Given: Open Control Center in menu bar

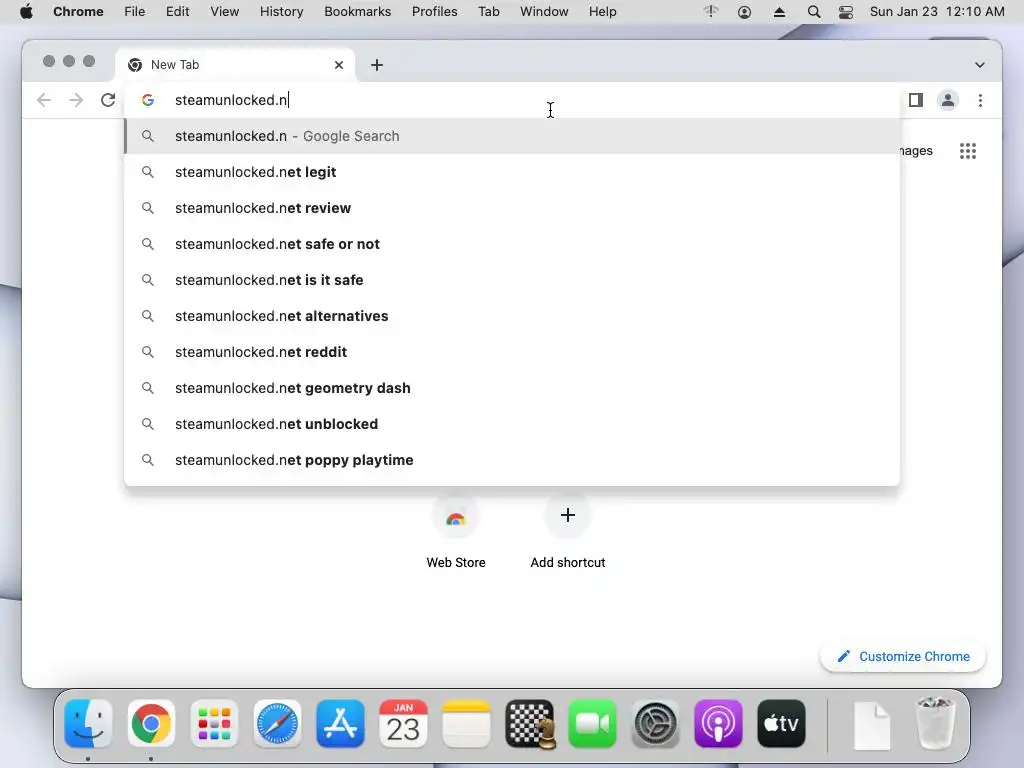Looking at the screenshot, I should (x=846, y=12).
